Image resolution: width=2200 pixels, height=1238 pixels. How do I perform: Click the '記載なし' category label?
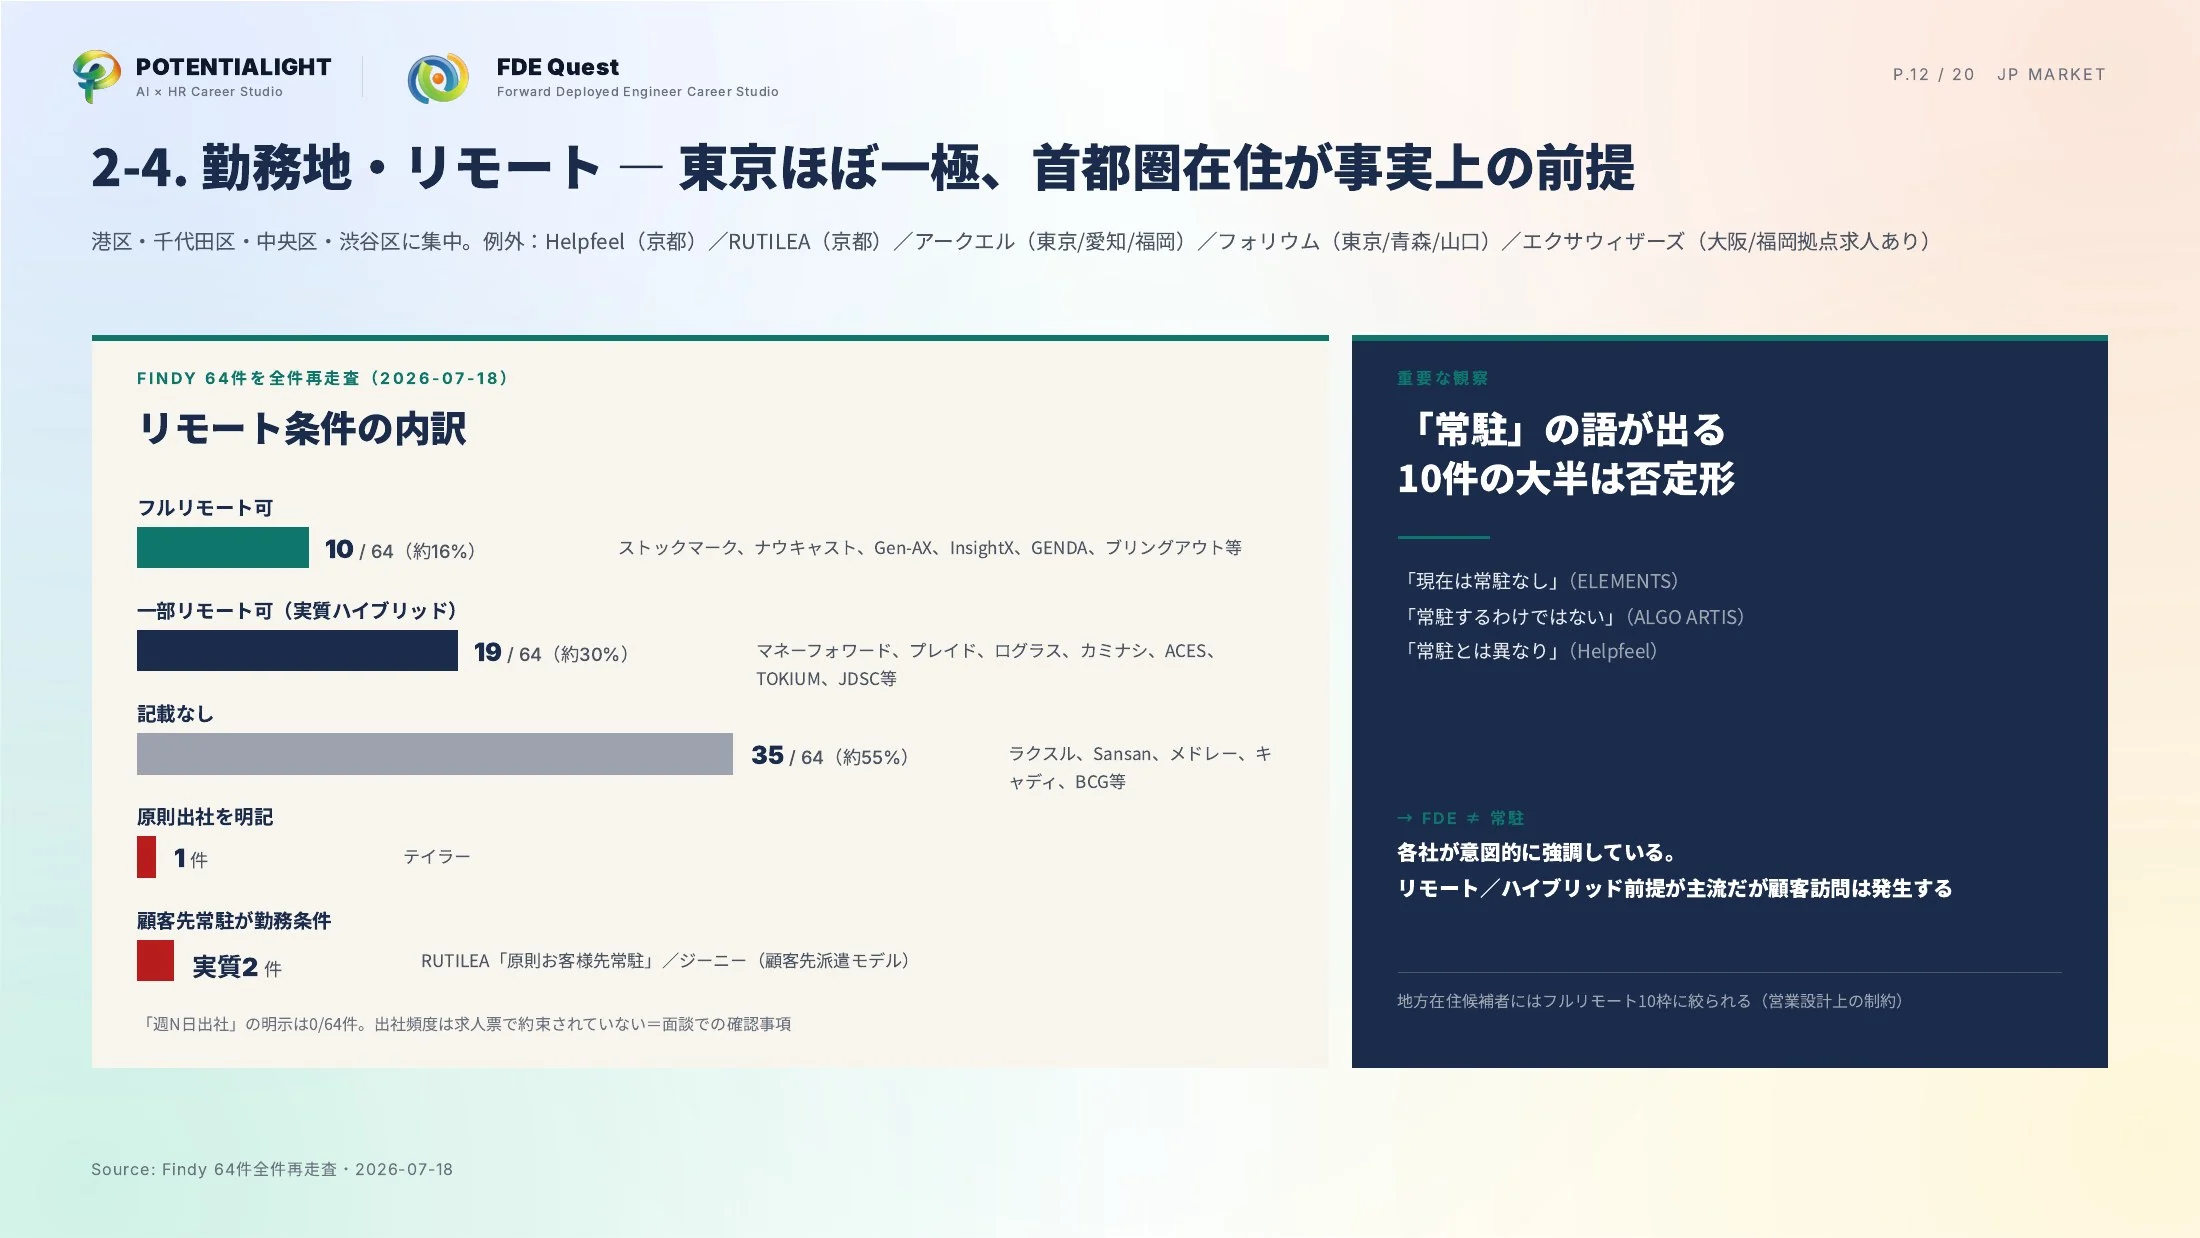(x=175, y=714)
